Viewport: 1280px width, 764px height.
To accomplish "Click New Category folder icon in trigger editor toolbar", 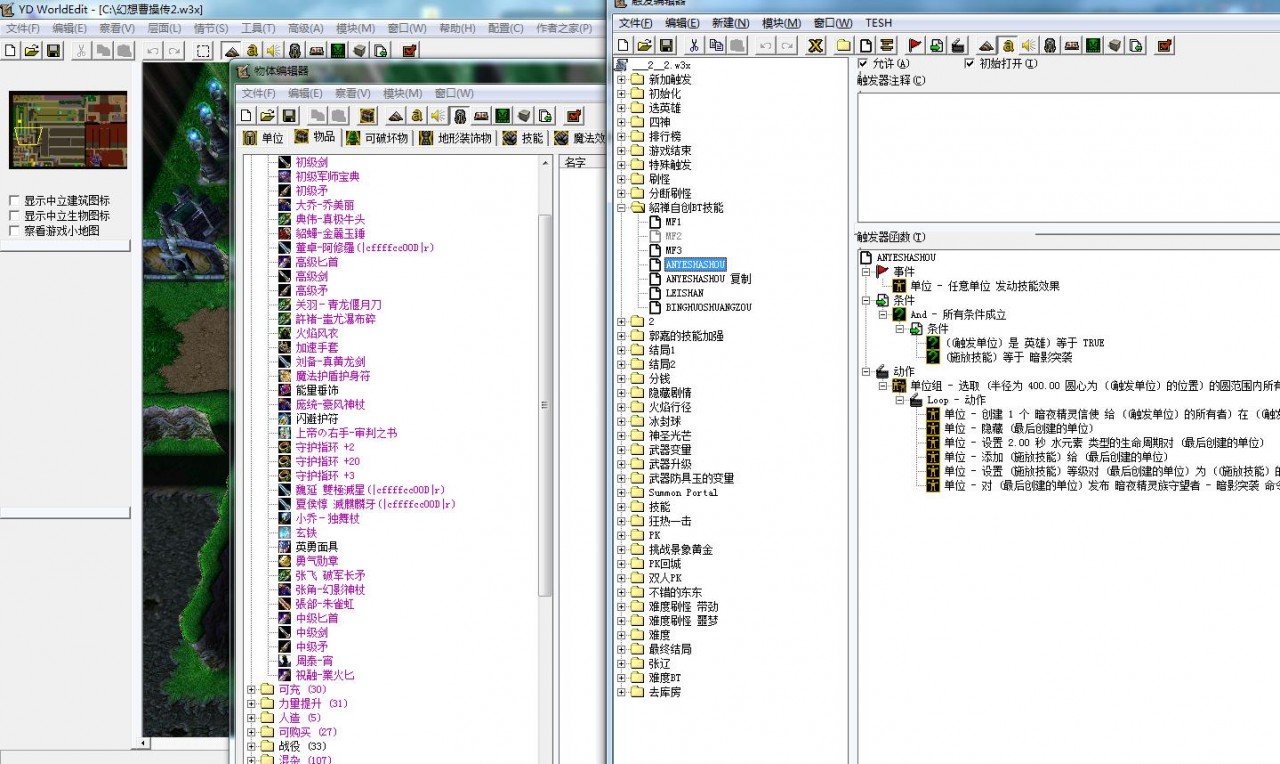I will [x=844, y=45].
